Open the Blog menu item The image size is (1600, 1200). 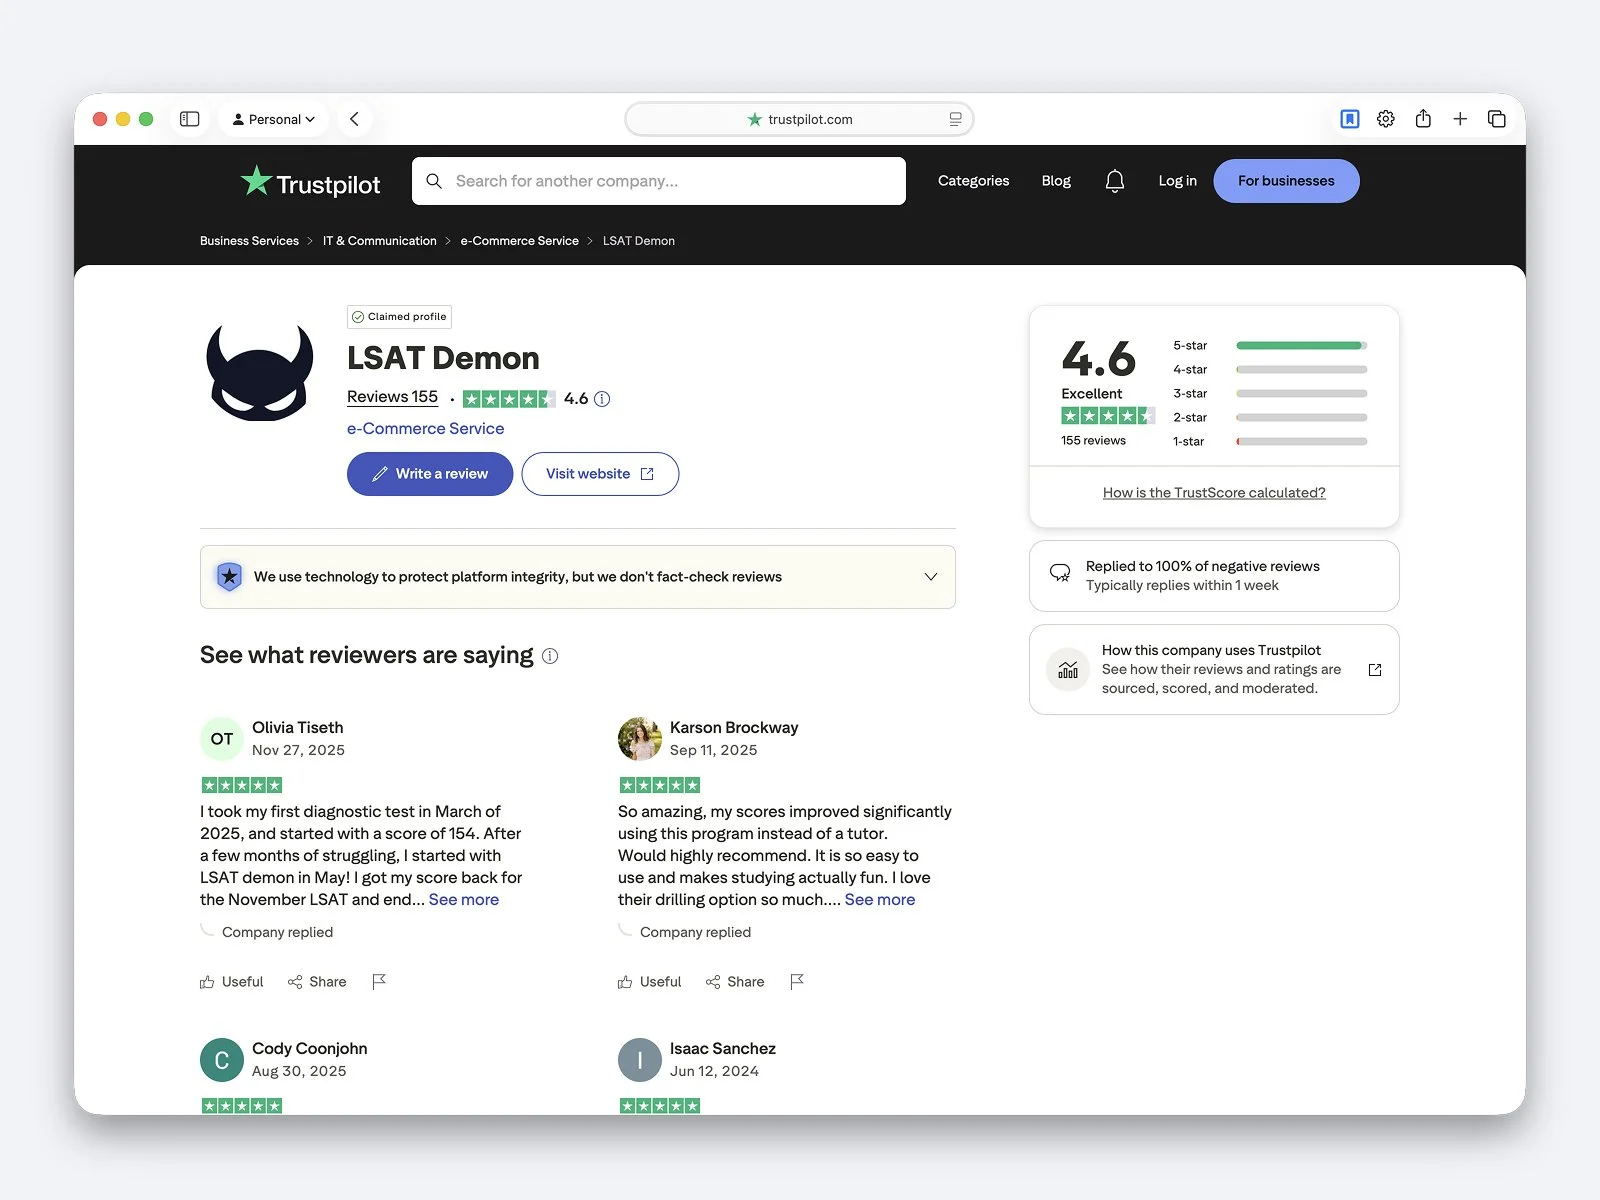pos(1056,181)
